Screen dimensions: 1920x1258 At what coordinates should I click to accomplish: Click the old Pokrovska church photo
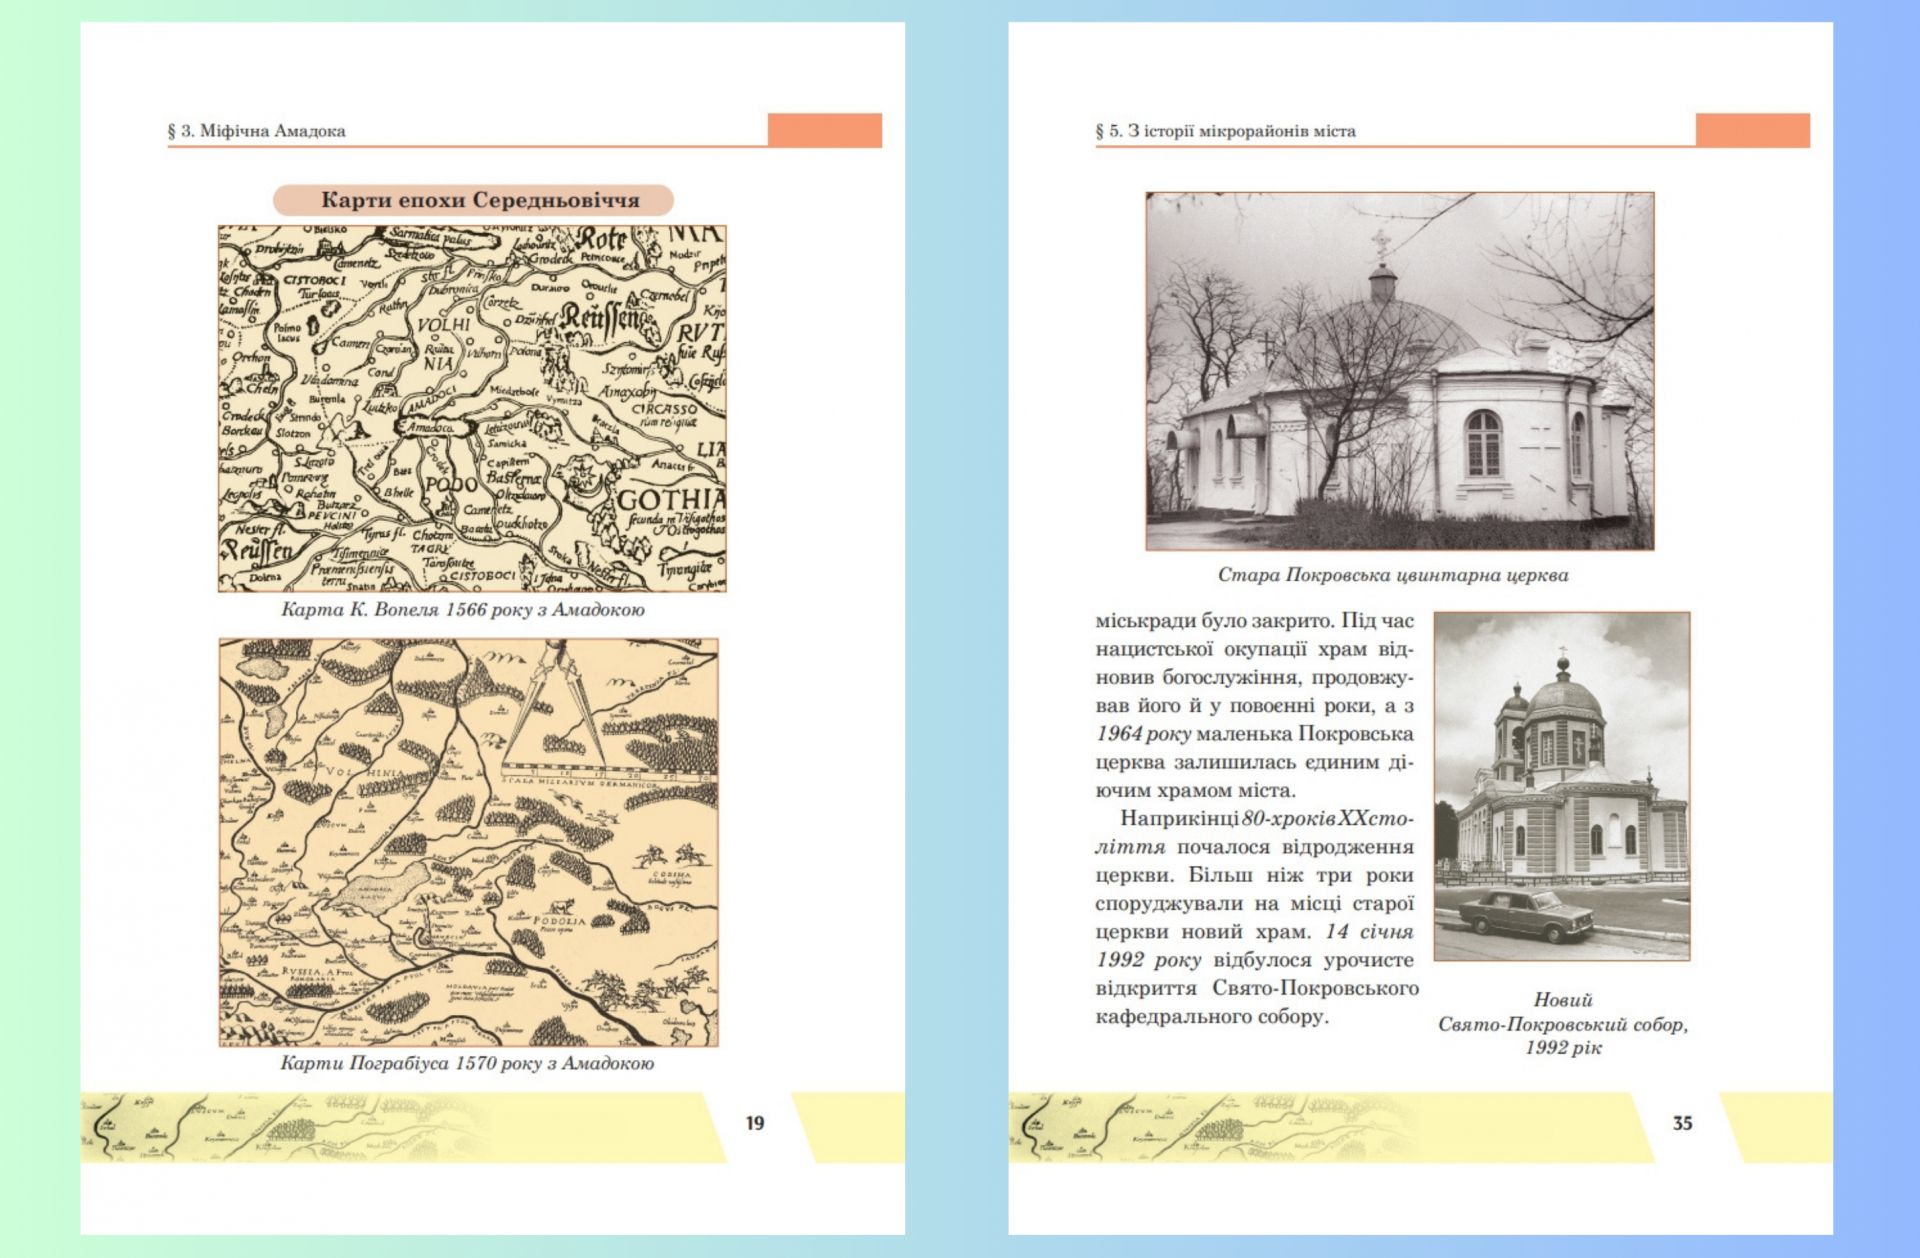point(1400,371)
